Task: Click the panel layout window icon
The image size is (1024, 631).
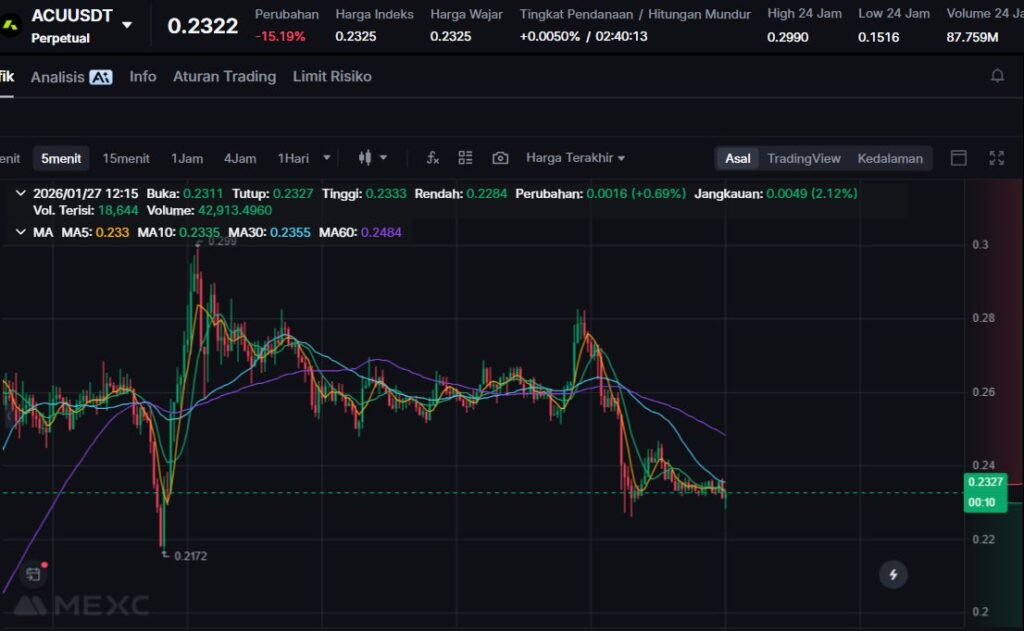Action: click(958, 158)
